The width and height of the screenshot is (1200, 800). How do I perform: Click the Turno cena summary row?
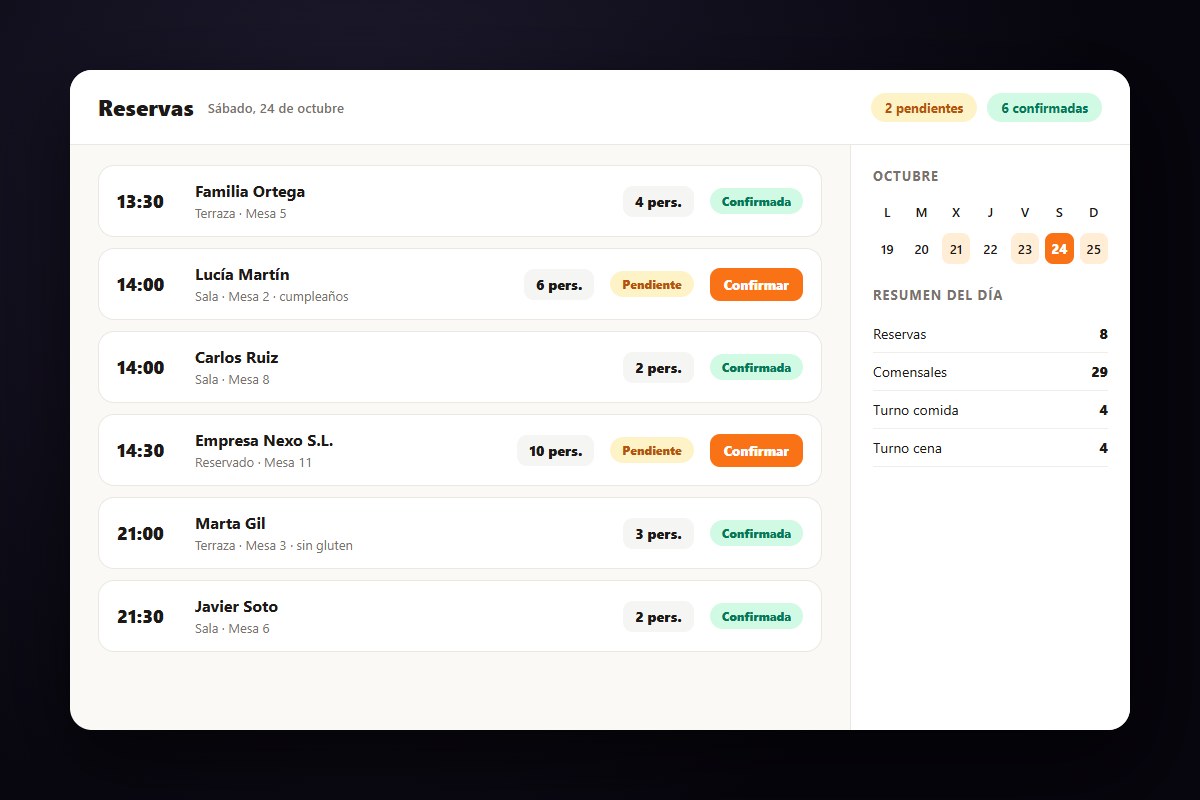(990, 448)
